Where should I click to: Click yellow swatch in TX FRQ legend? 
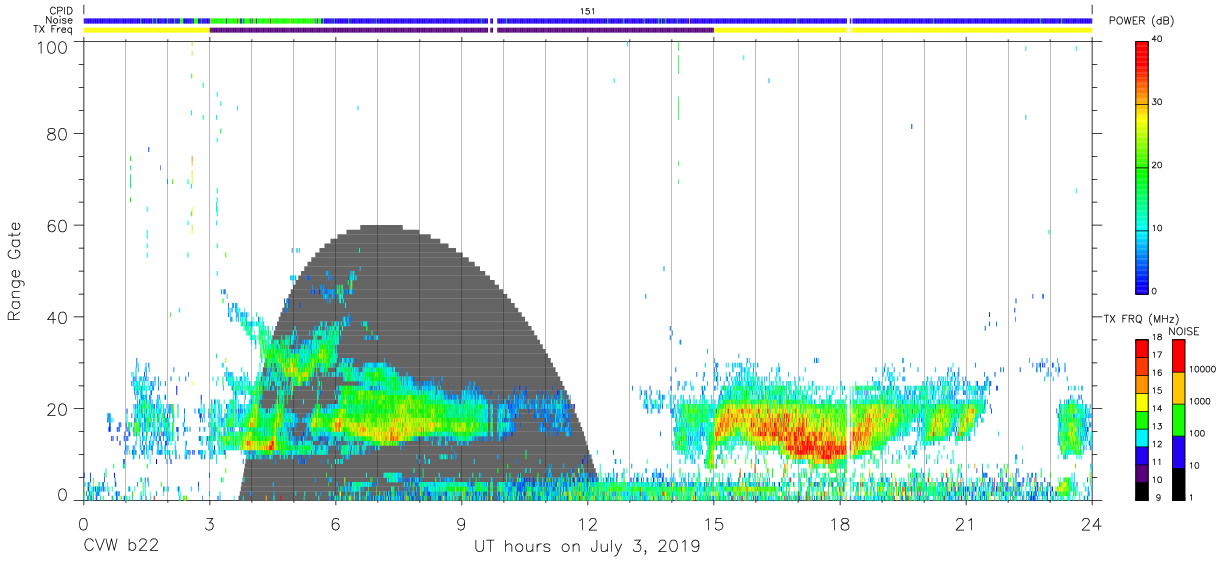pyautogui.click(x=1141, y=400)
